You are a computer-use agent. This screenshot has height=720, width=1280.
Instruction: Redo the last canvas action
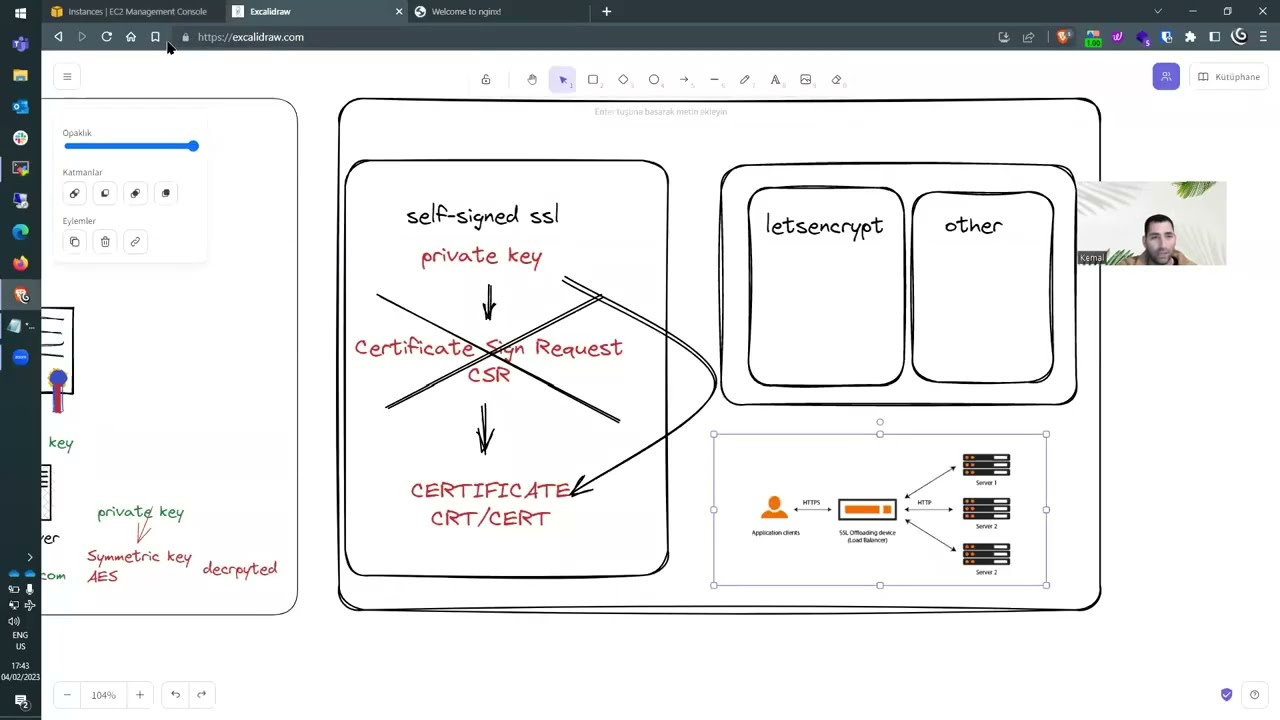[x=201, y=695]
